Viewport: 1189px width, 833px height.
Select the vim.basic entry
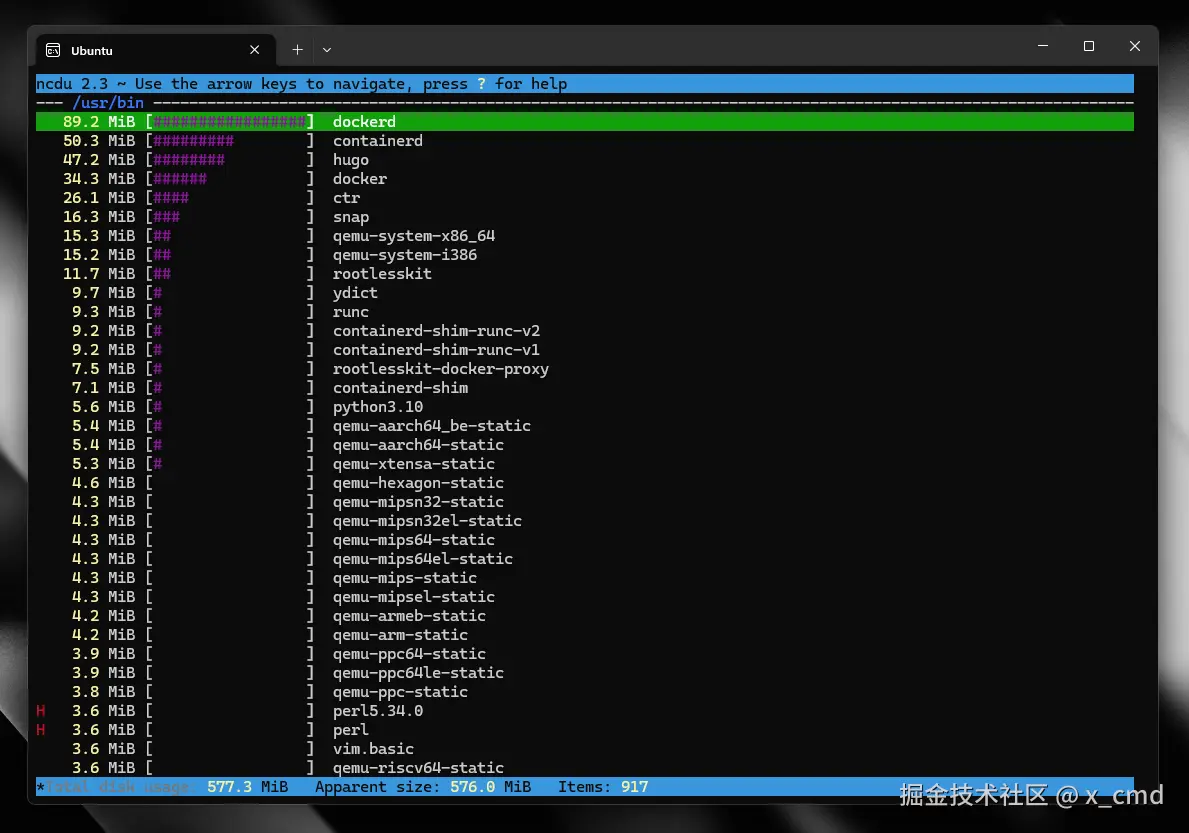click(585, 749)
